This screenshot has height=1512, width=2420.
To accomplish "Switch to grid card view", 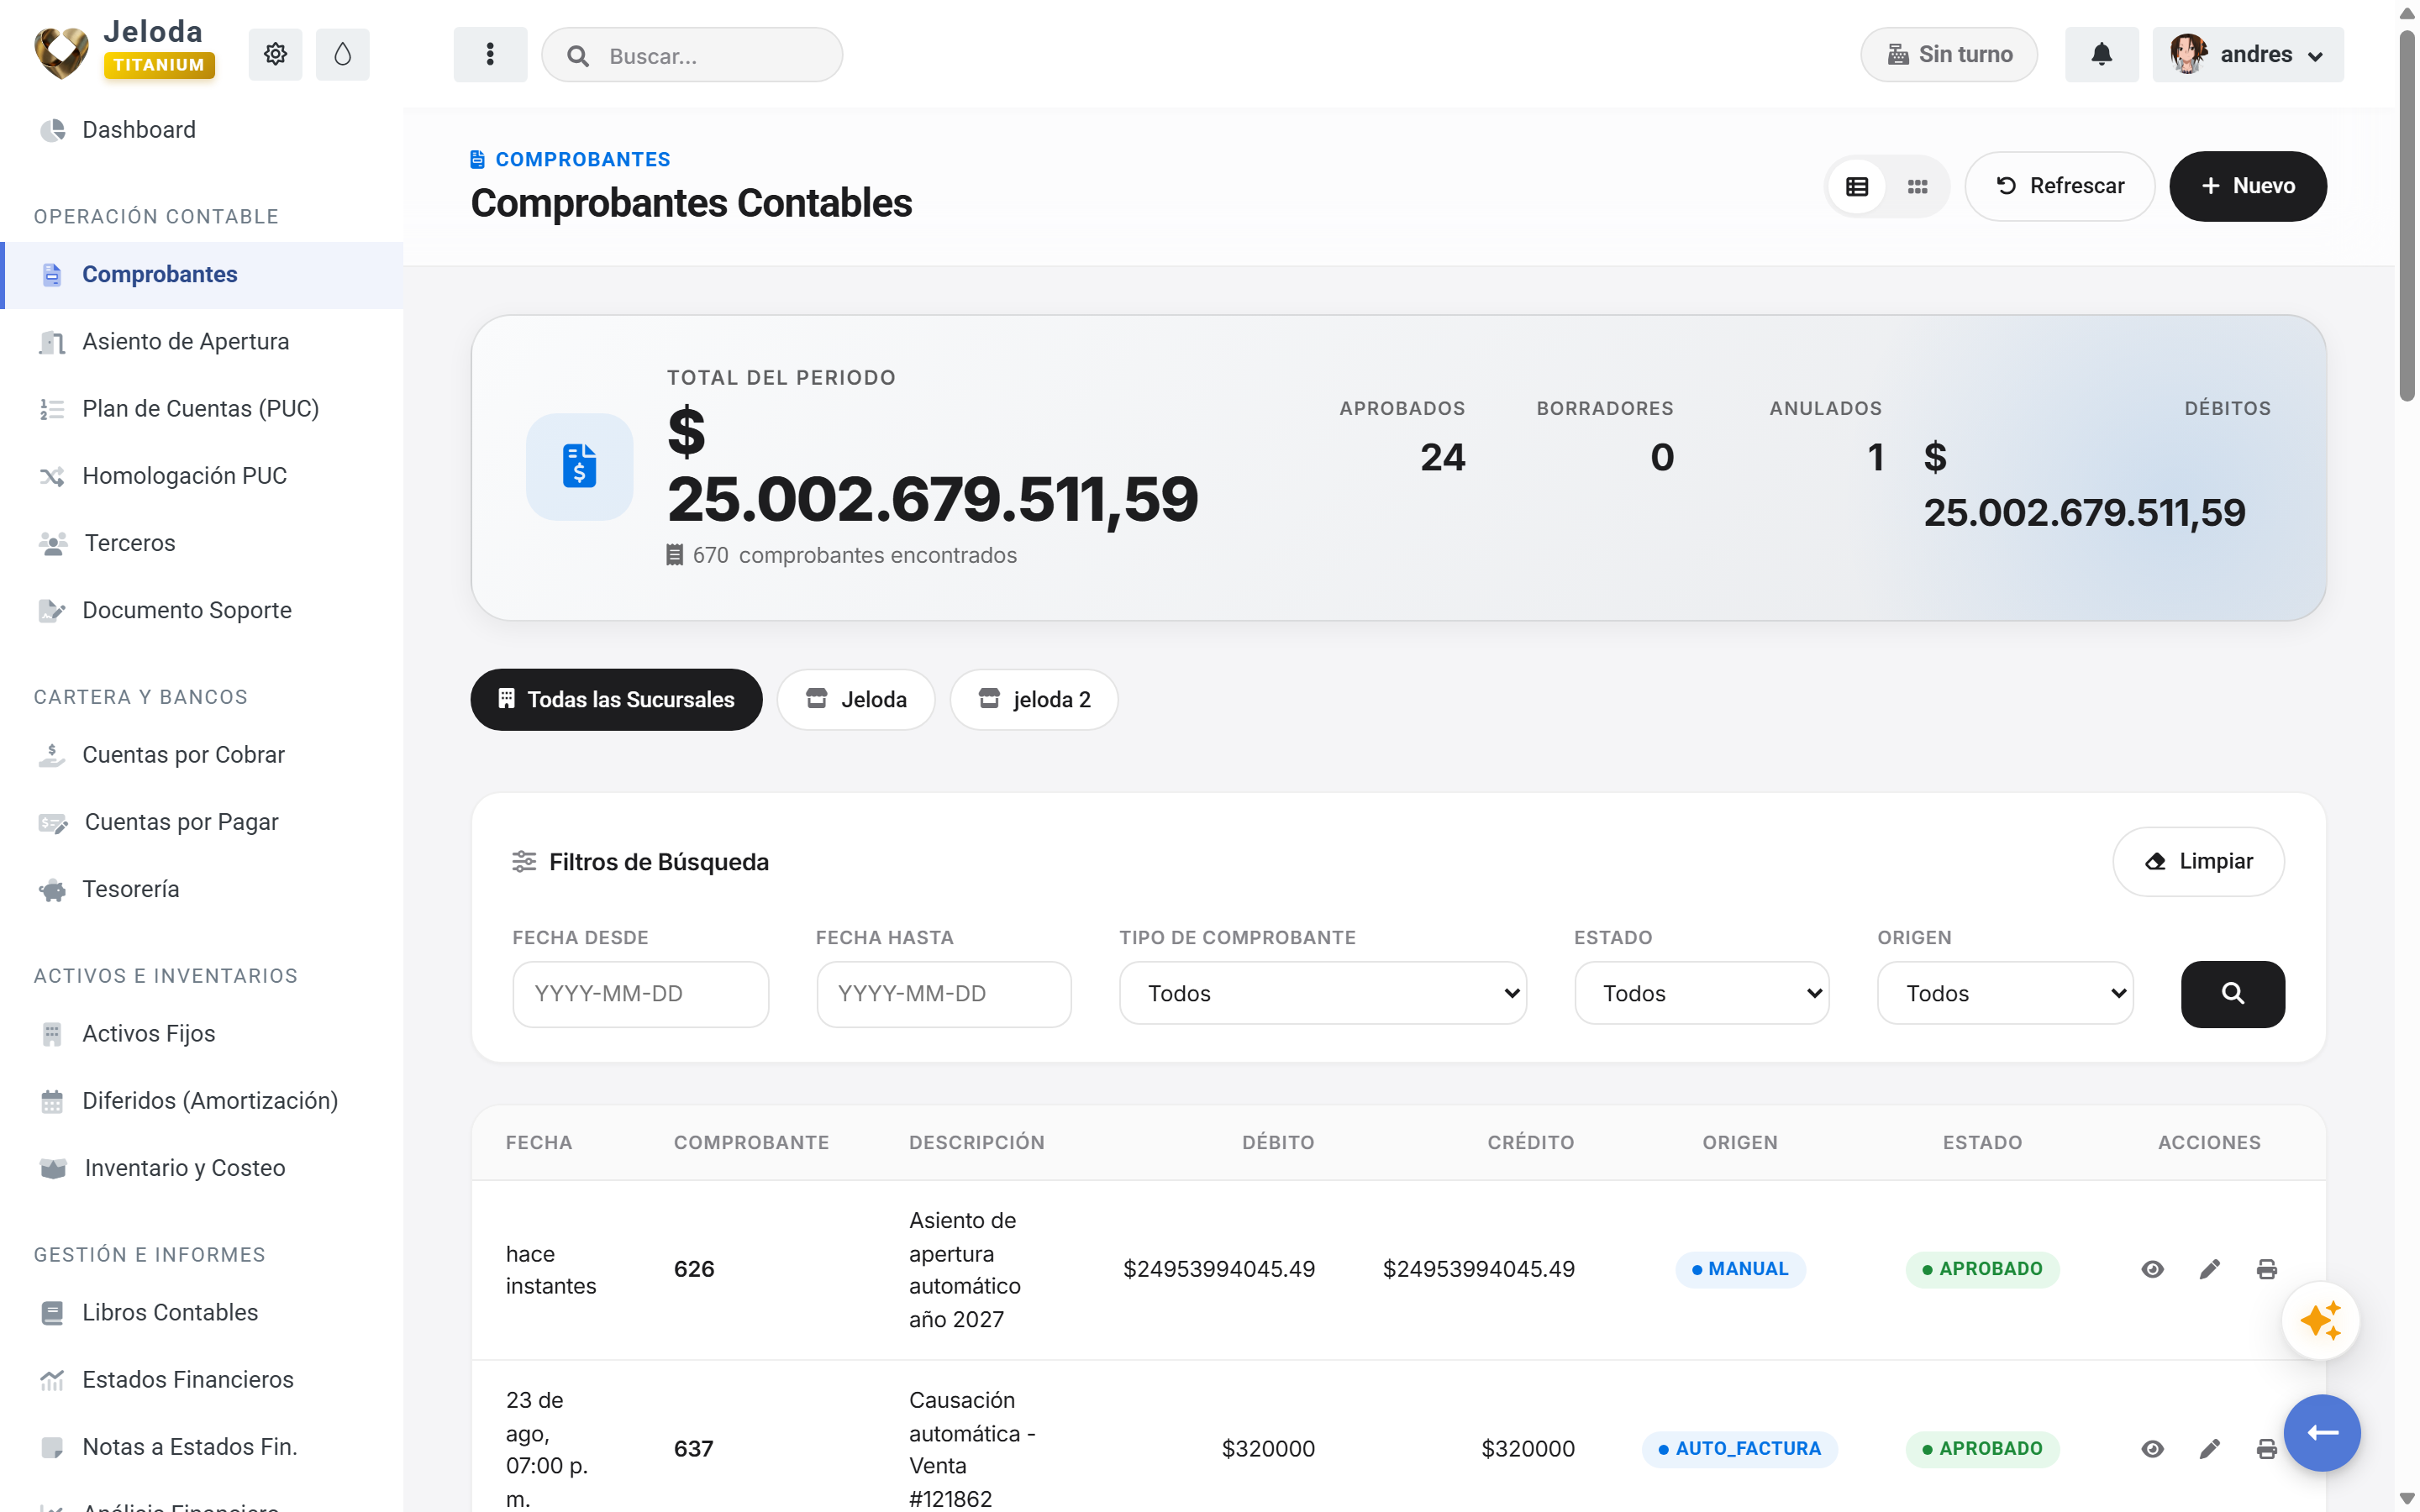I will point(1917,186).
